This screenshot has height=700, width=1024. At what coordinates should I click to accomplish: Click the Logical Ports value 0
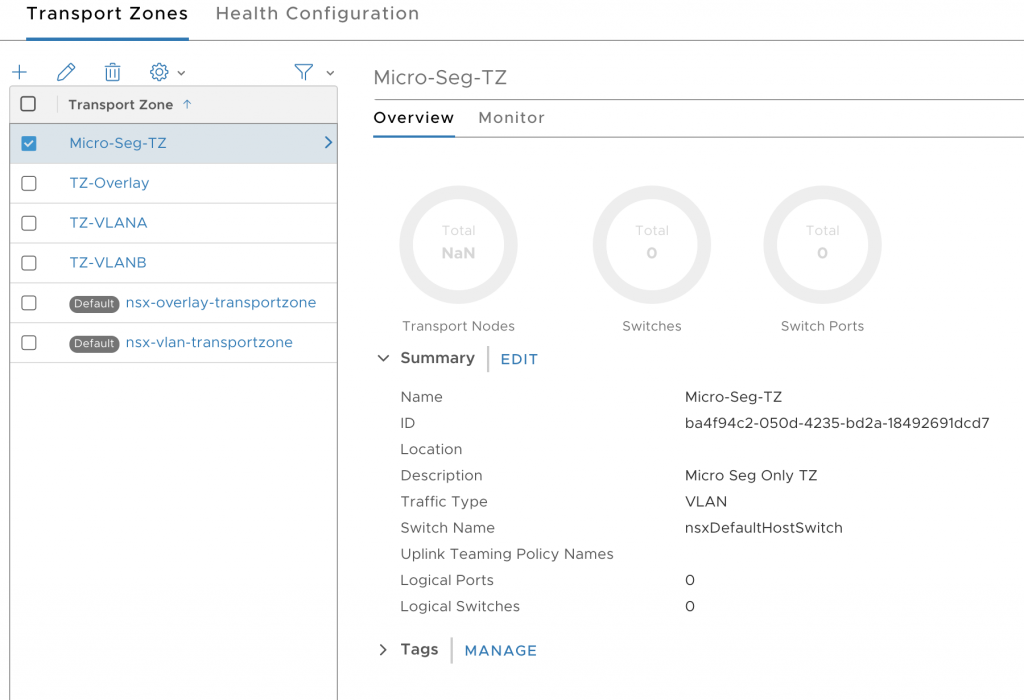point(690,580)
